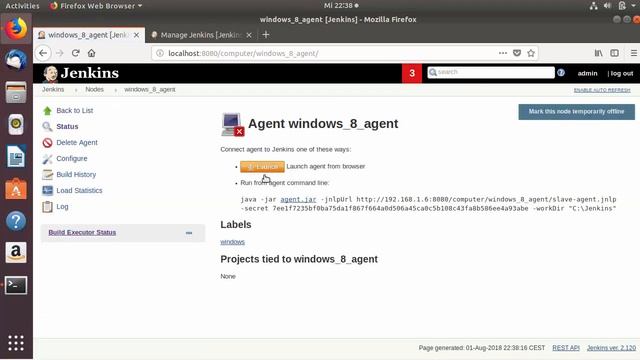Go Back to List
Screen dimensions: 640x360
coord(74,111)
